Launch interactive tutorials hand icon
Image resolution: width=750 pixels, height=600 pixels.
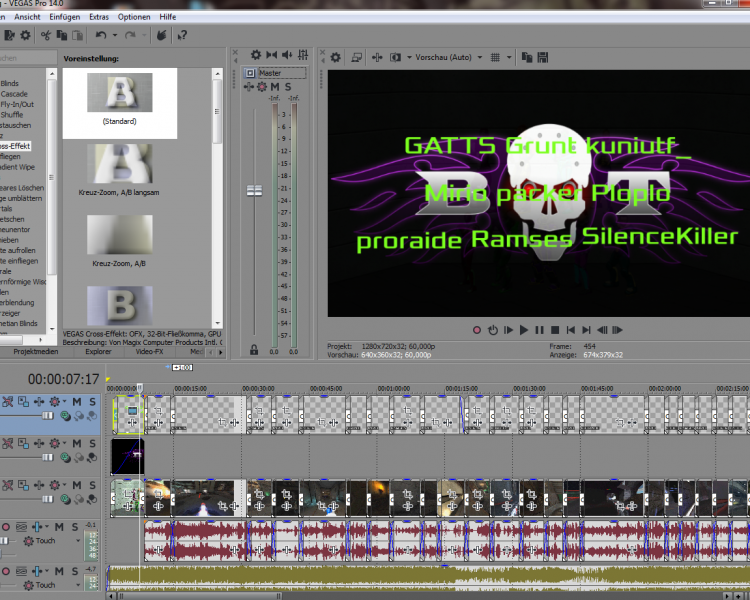[162, 35]
